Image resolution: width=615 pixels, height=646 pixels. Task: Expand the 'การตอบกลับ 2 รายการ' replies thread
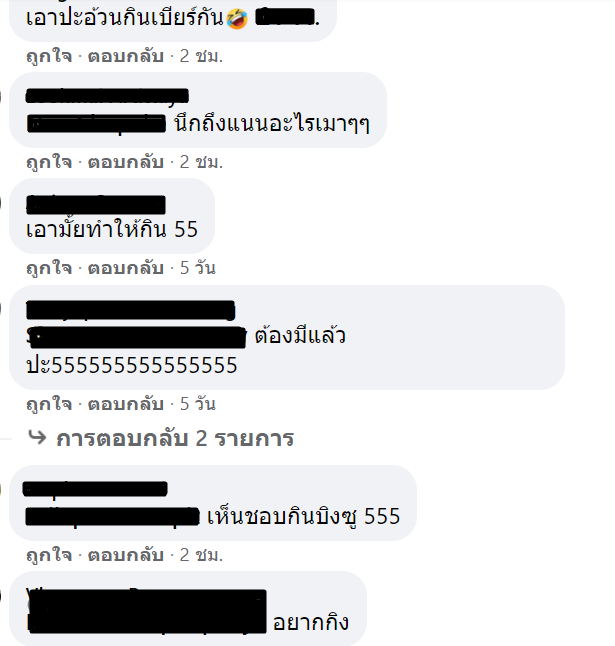175,438
